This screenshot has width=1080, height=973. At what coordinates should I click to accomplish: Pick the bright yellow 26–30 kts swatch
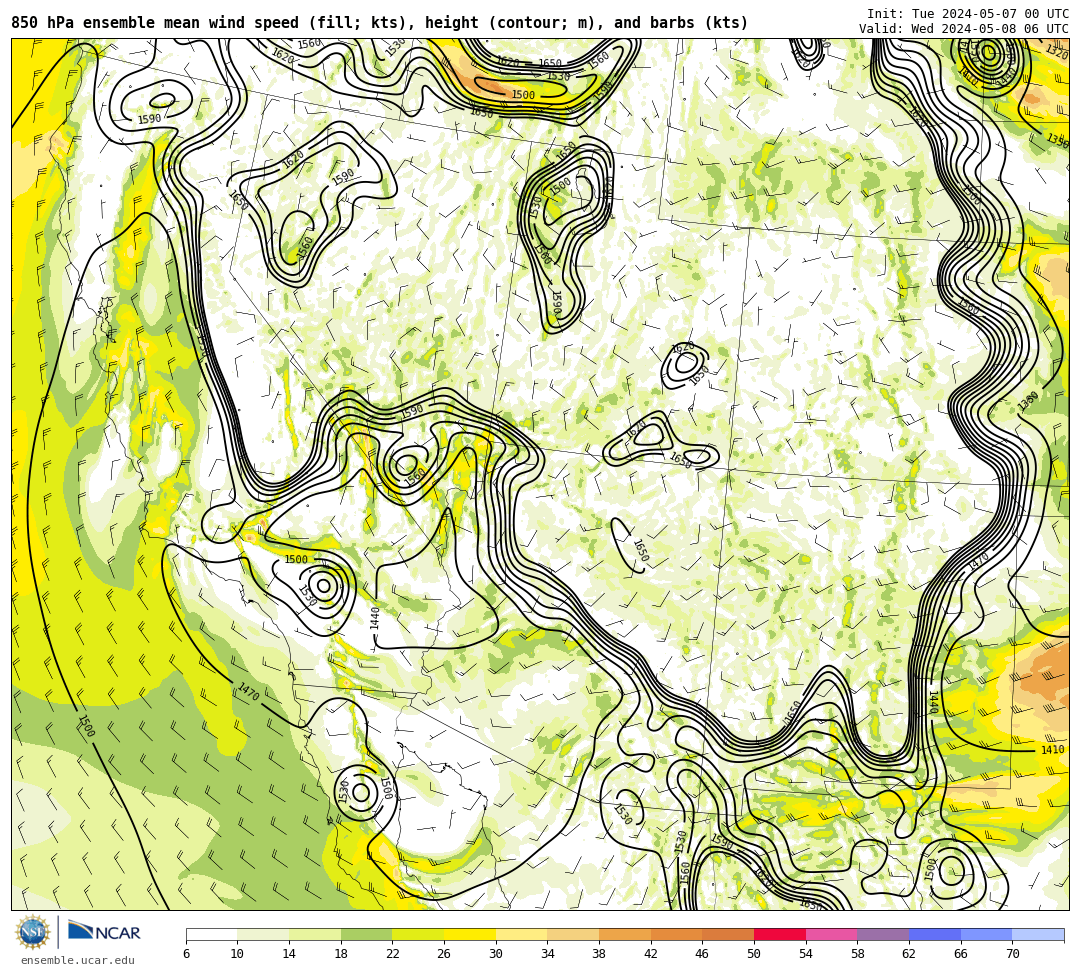470,934
